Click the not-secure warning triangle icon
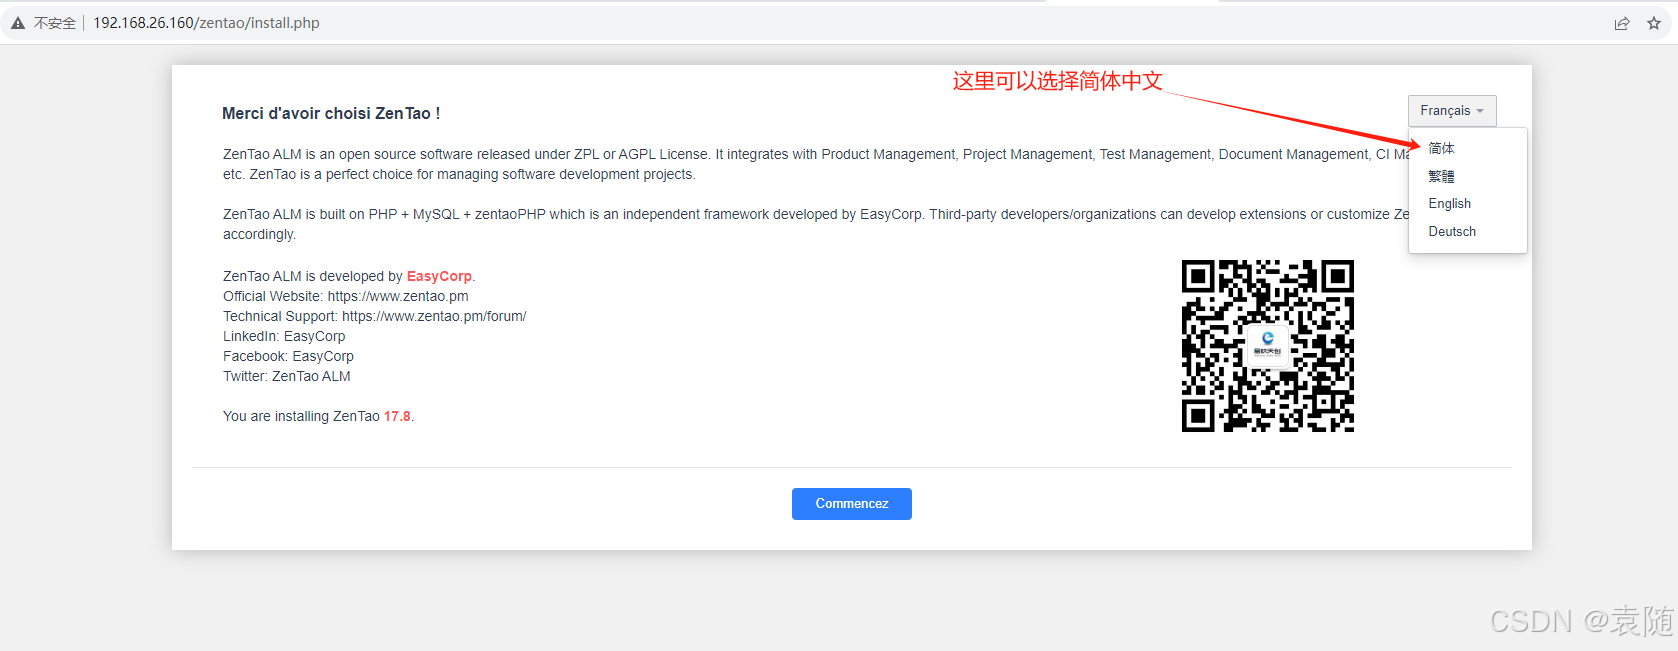This screenshot has width=1678, height=651. coord(18,23)
